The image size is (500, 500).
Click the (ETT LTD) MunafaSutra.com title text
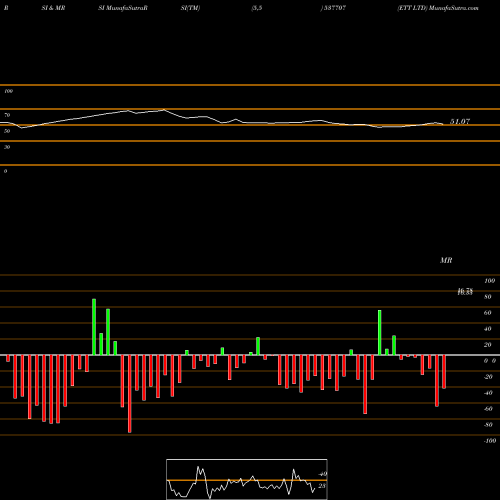[438, 8]
